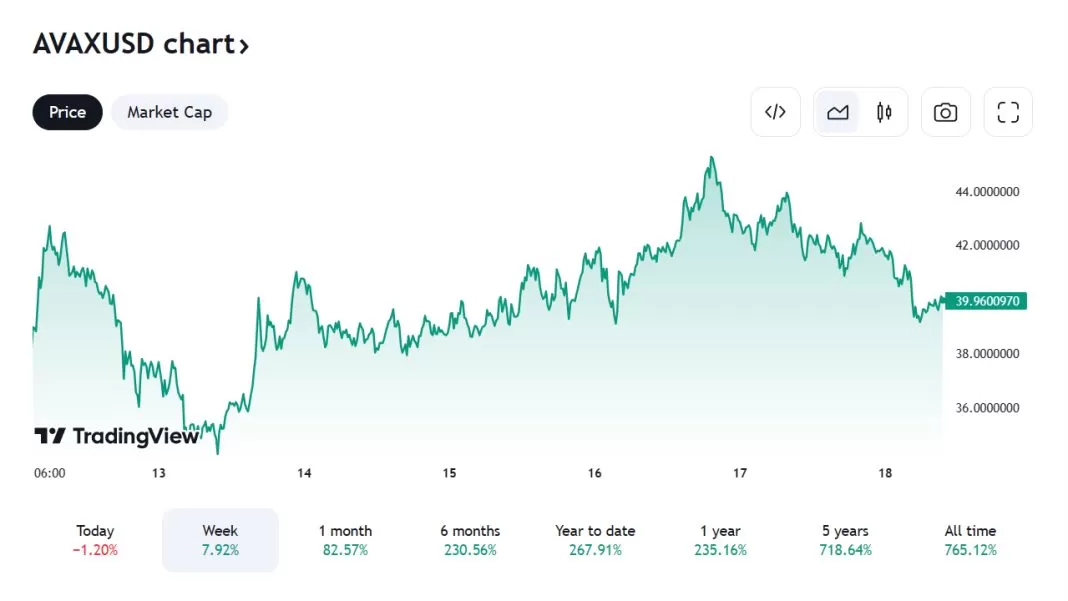Switch to area line chart view

click(x=838, y=112)
